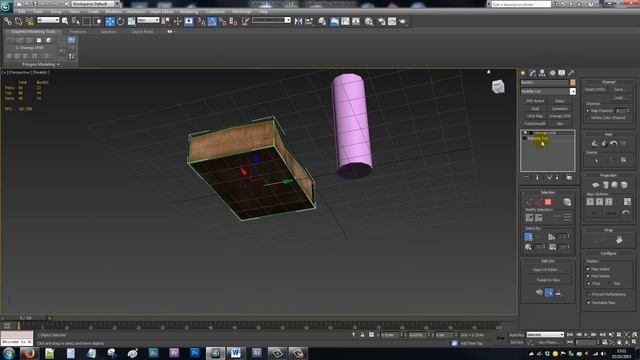The image size is (640, 360).
Task: Select the Thin seam display radio
Action: point(610,283)
